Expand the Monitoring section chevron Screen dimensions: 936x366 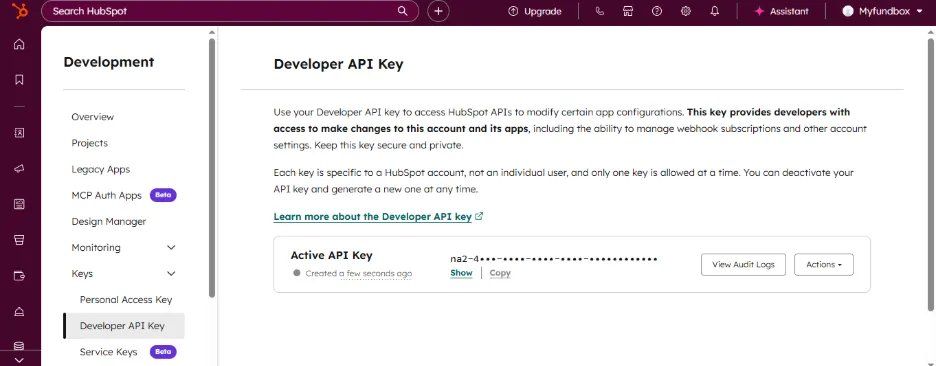171,247
